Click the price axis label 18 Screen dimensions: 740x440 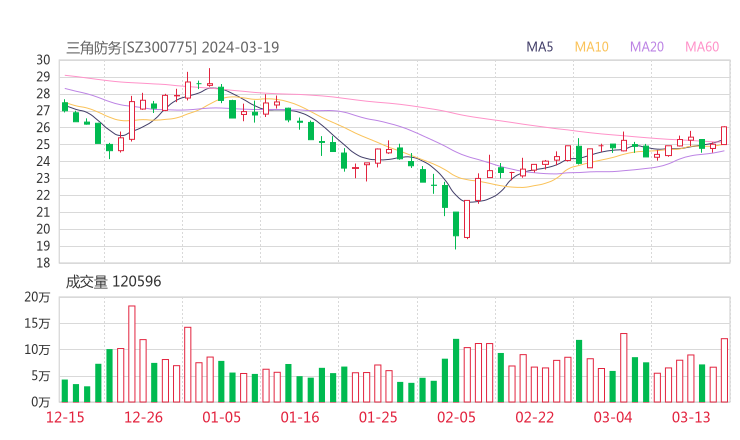pos(43,263)
